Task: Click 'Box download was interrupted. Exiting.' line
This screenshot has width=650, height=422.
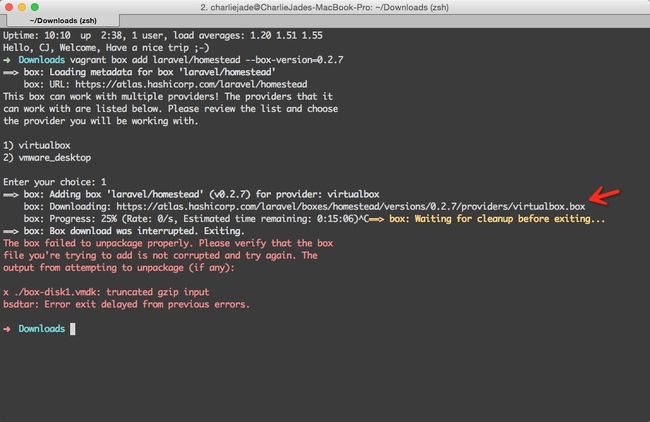Action: [x=124, y=231]
